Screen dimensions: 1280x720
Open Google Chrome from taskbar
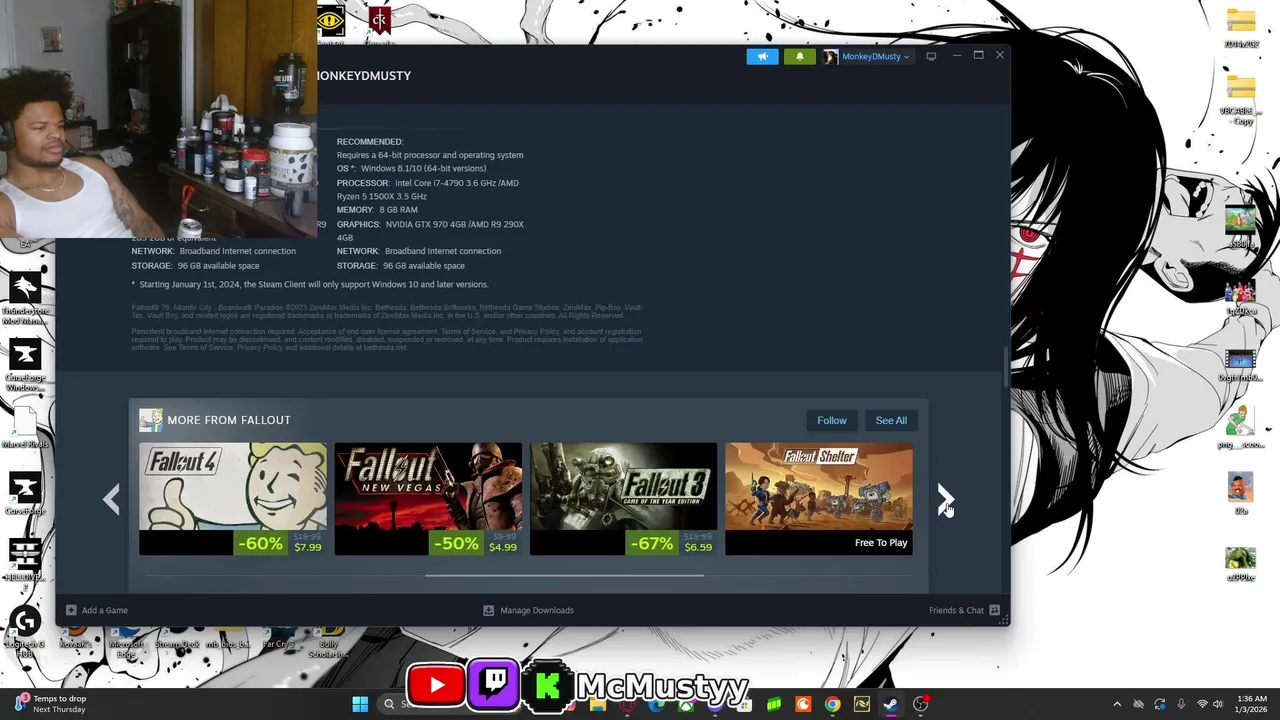[832, 704]
